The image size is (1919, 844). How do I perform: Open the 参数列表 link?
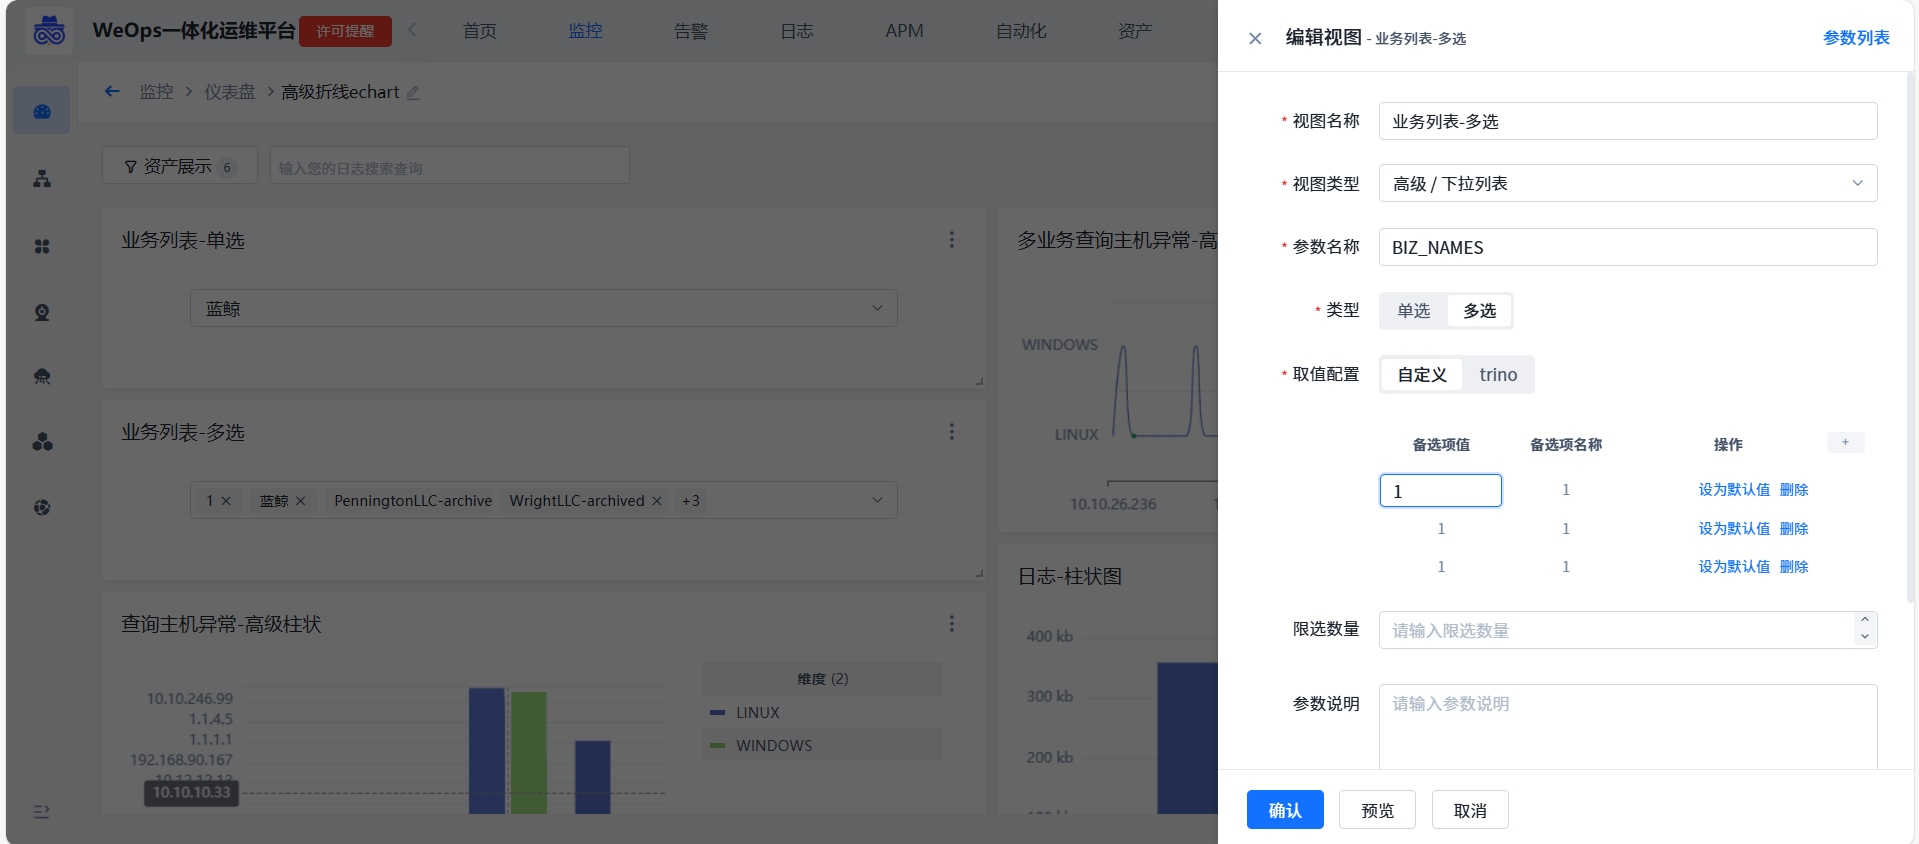pyautogui.click(x=1855, y=38)
